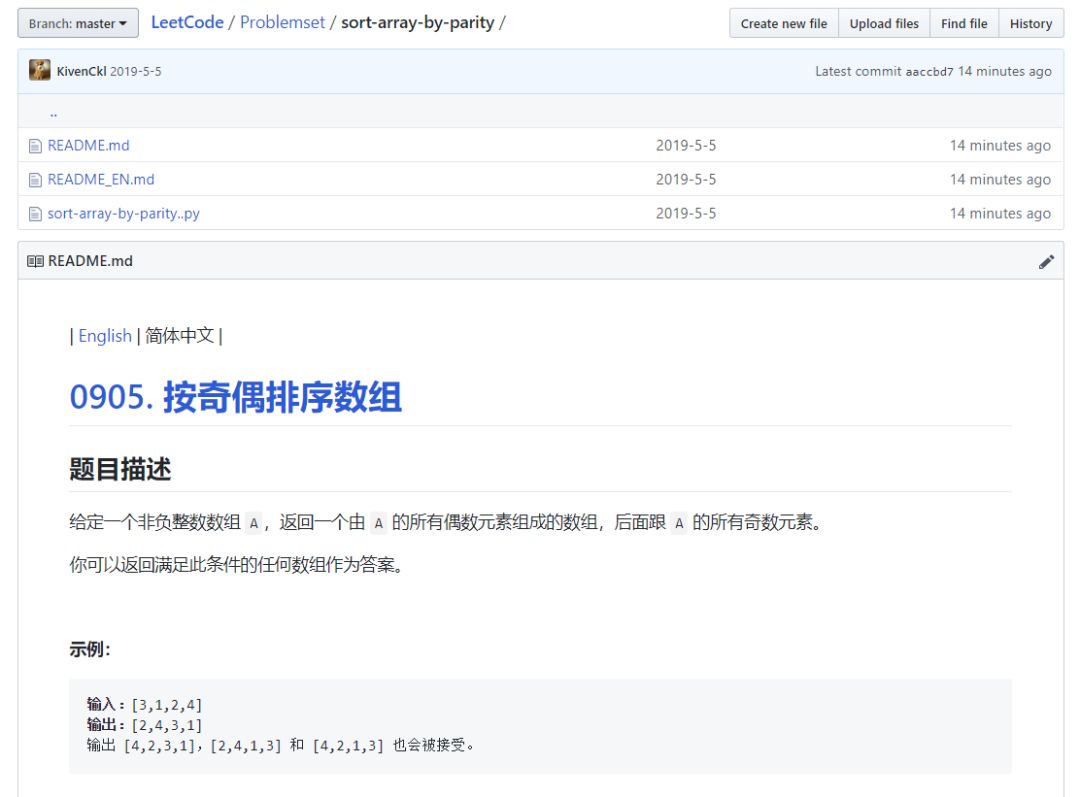Open the 2019-5-5 commit message for README.md row

click(685, 145)
